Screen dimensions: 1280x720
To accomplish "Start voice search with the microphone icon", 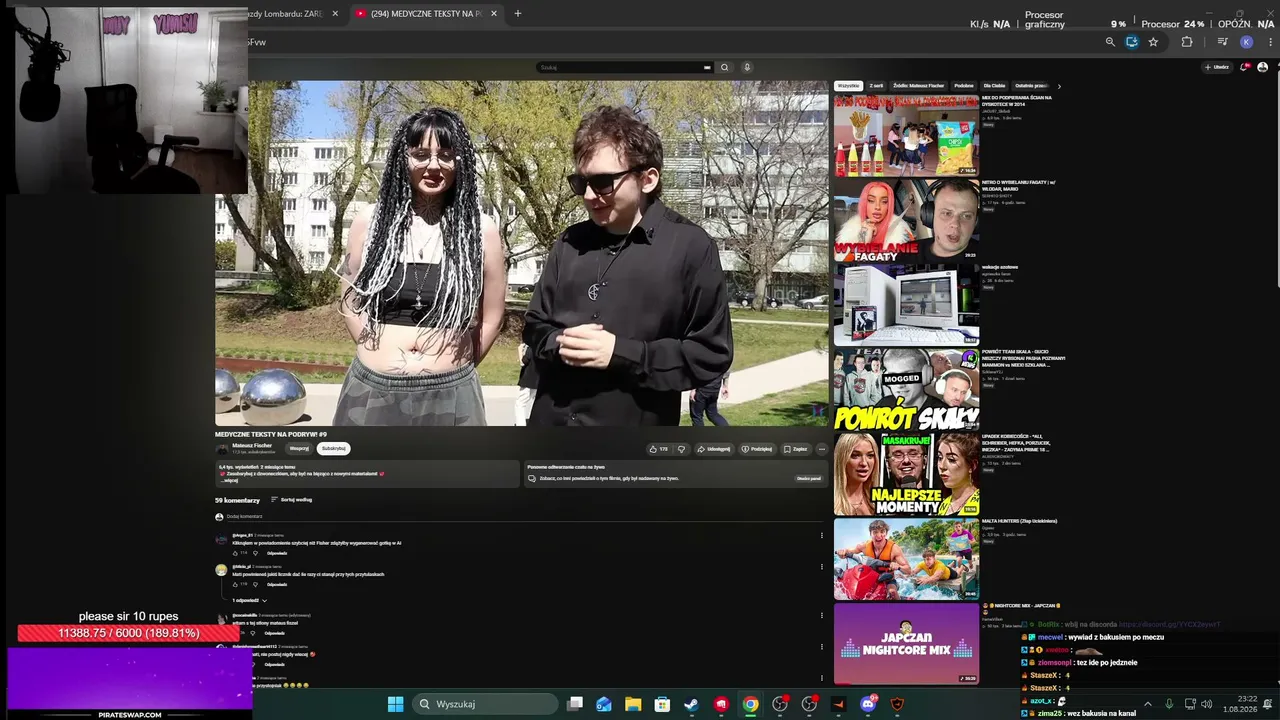I will coord(746,67).
